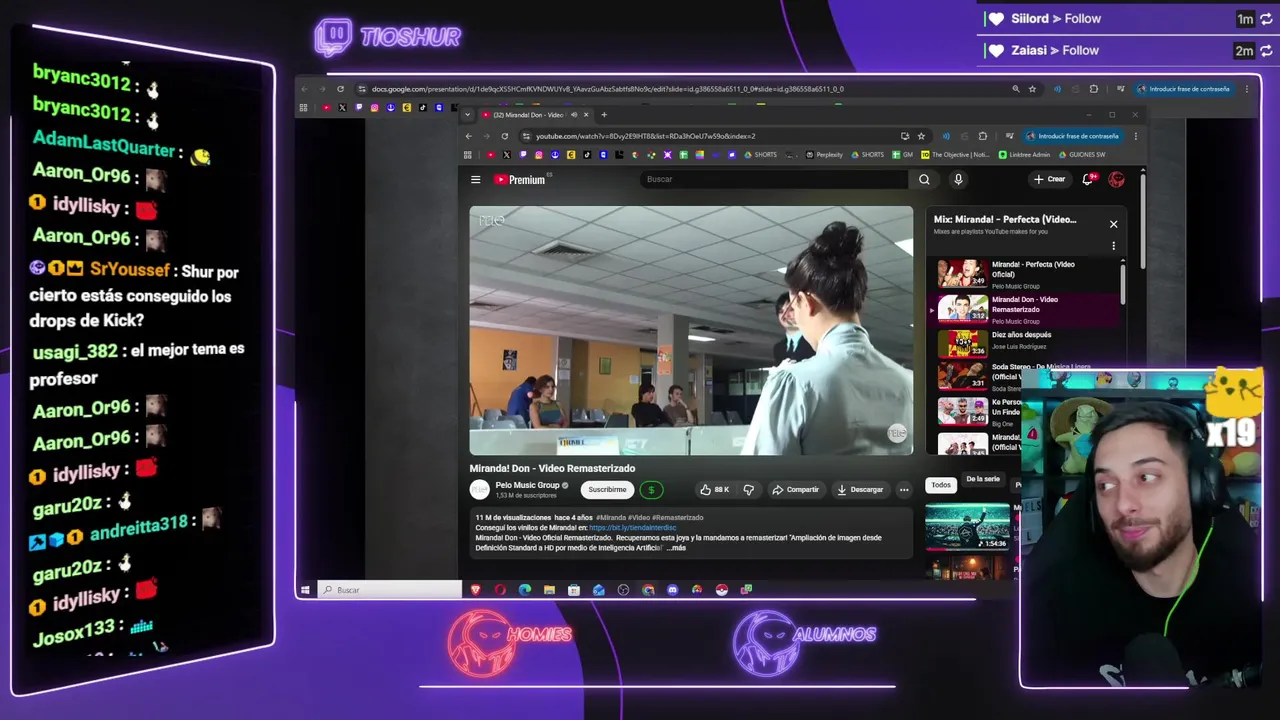
Task: Dislike the video with thumbs down
Action: [748, 490]
